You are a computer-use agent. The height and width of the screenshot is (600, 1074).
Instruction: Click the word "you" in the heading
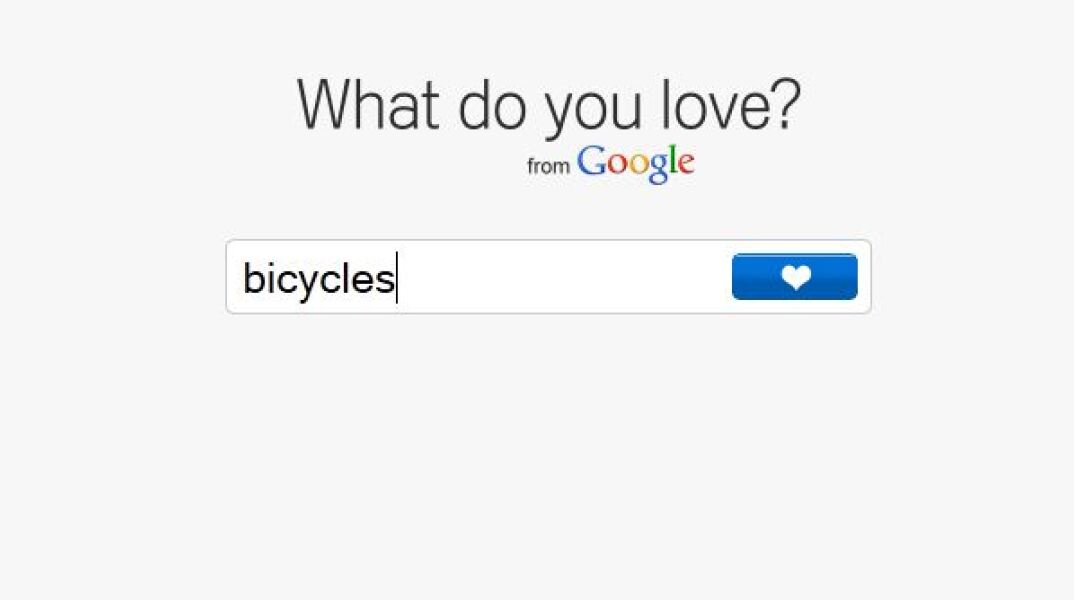click(x=593, y=108)
